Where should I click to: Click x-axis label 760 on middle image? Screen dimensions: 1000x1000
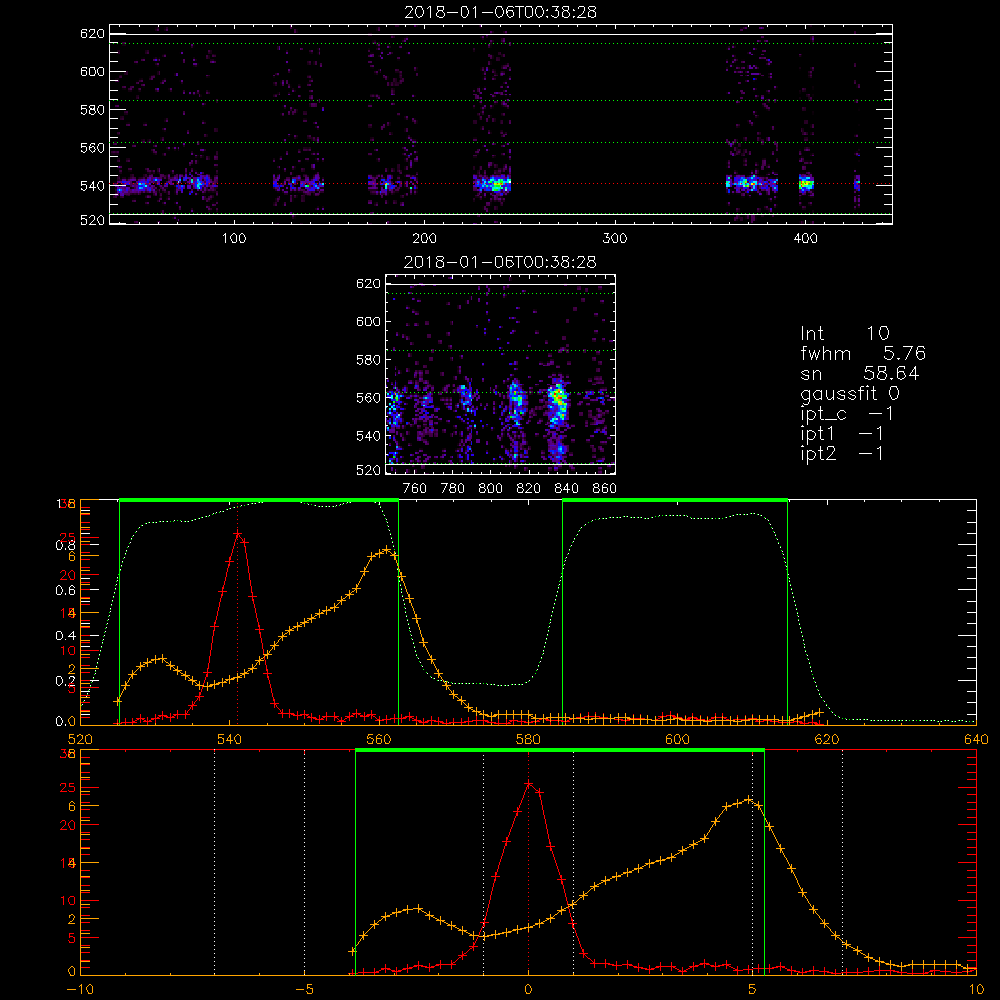[415, 489]
